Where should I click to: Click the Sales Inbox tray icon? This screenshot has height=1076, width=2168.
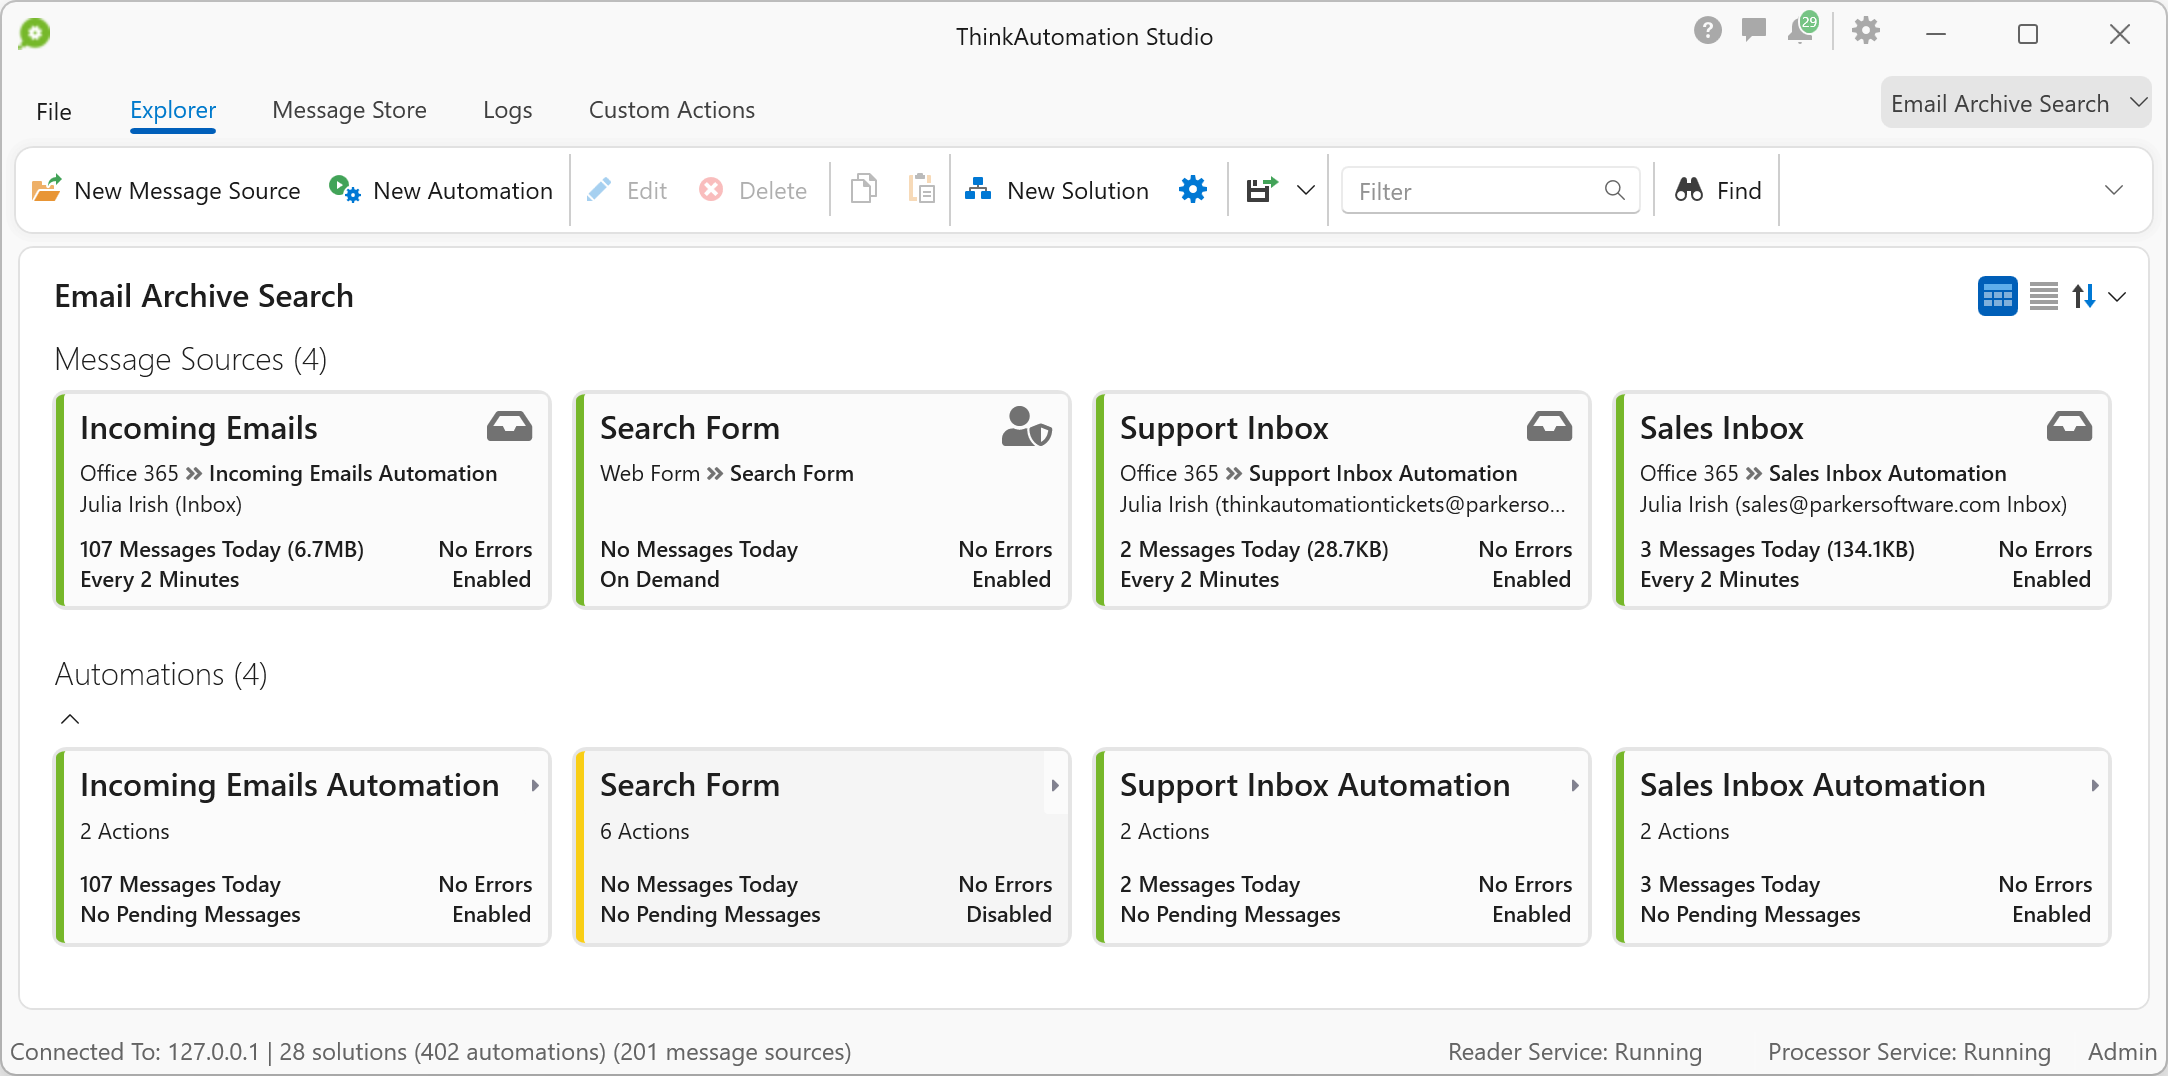2070,427
